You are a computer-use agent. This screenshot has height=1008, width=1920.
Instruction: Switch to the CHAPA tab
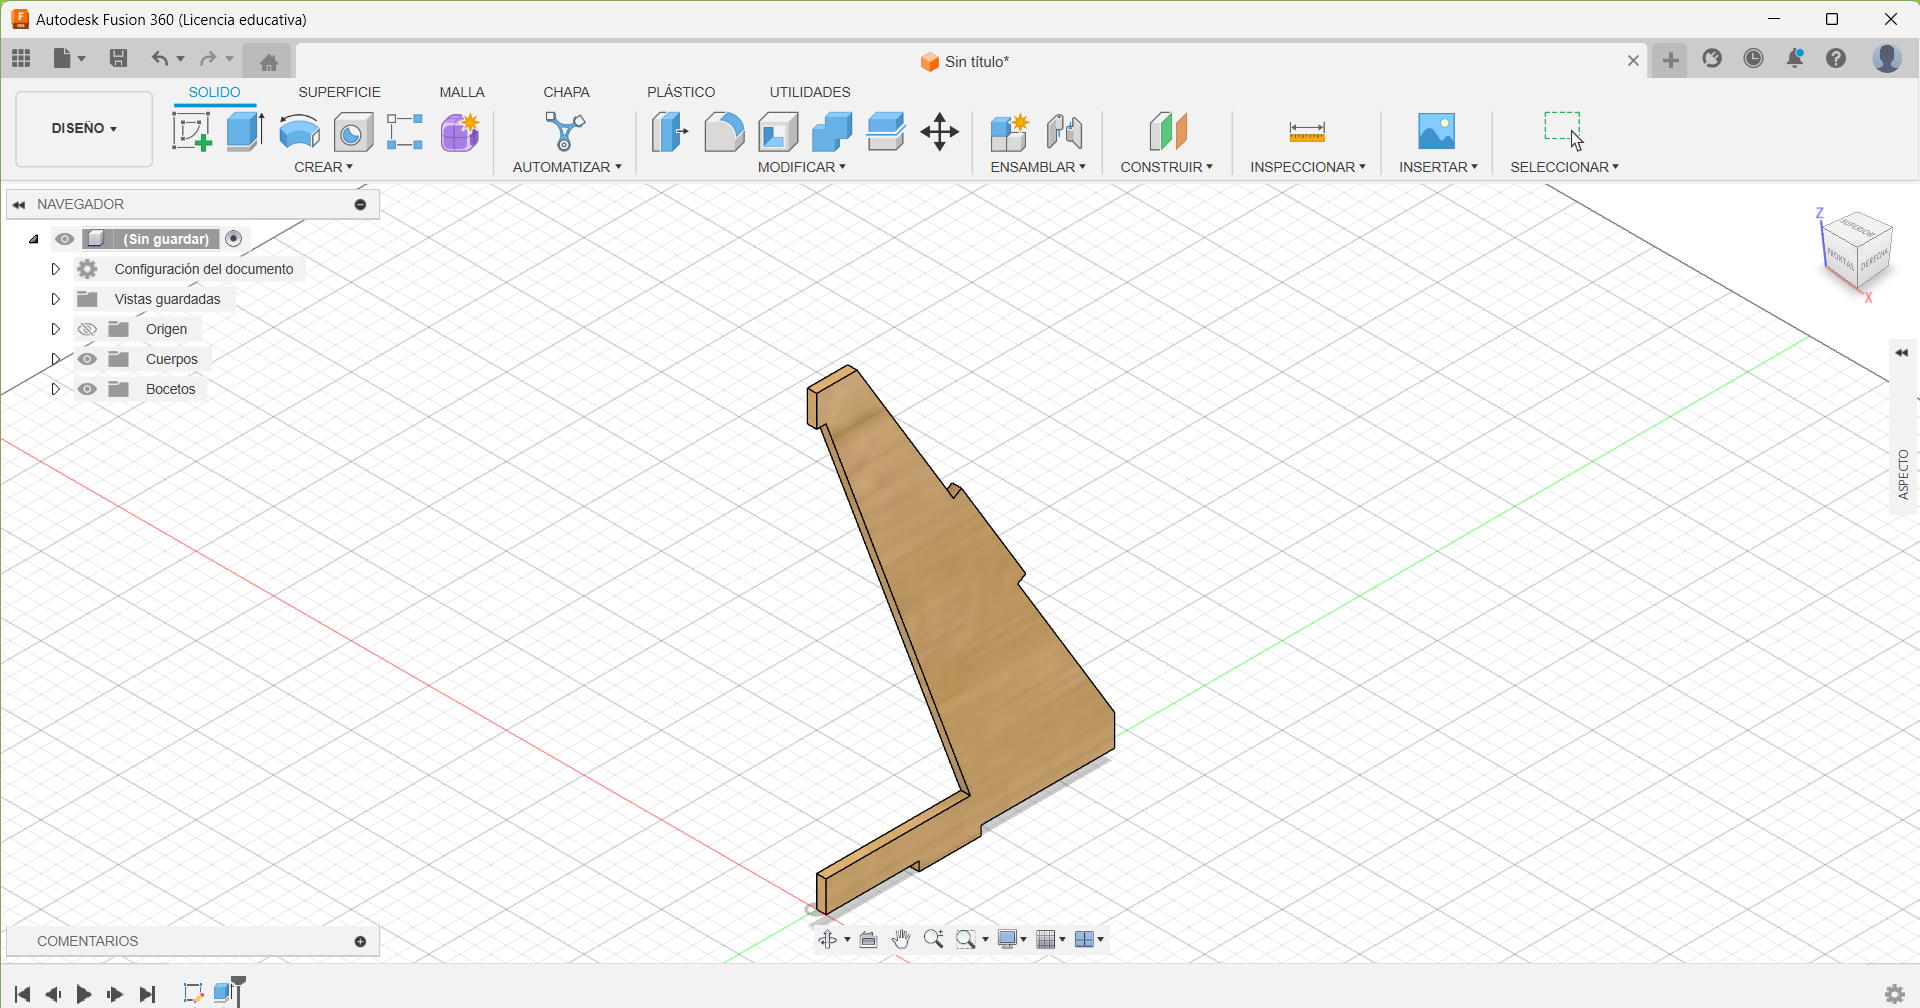[566, 92]
